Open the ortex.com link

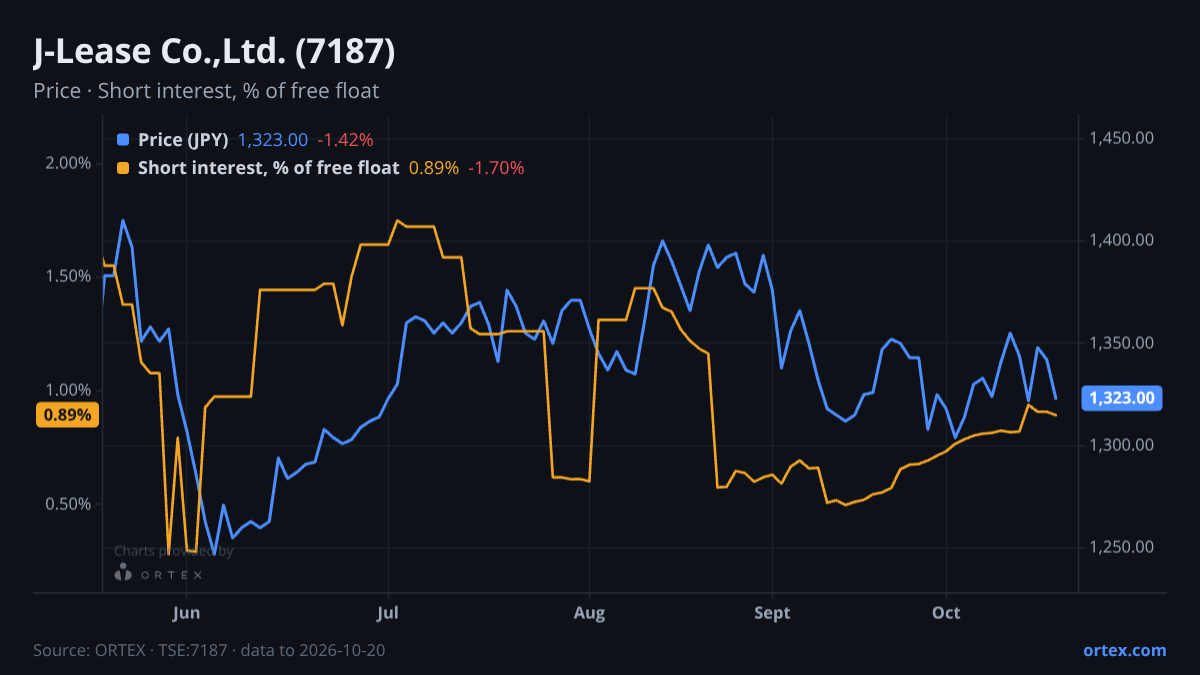(x=1125, y=650)
